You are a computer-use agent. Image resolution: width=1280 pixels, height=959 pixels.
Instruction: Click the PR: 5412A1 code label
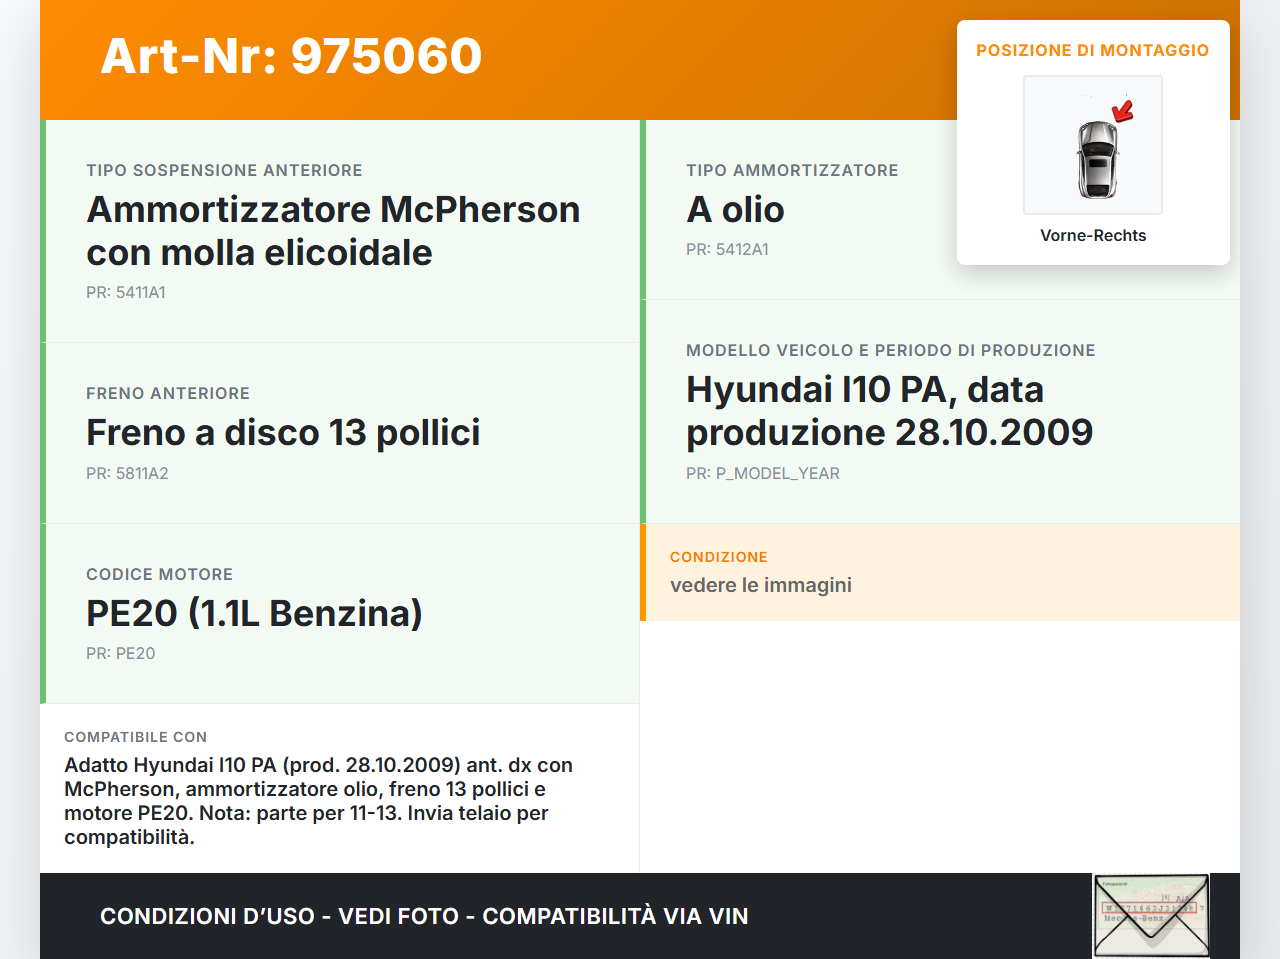pos(726,249)
